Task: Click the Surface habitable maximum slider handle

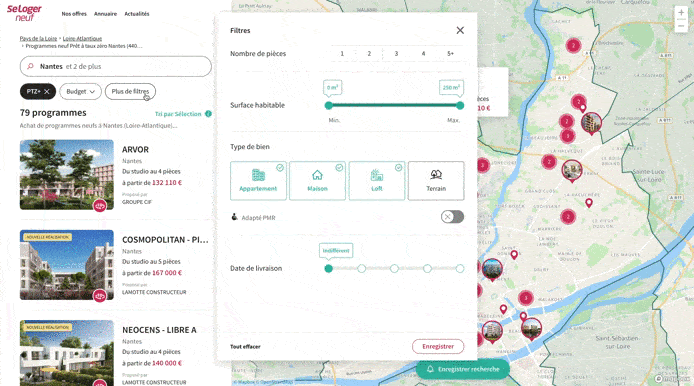Action: (460, 105)
